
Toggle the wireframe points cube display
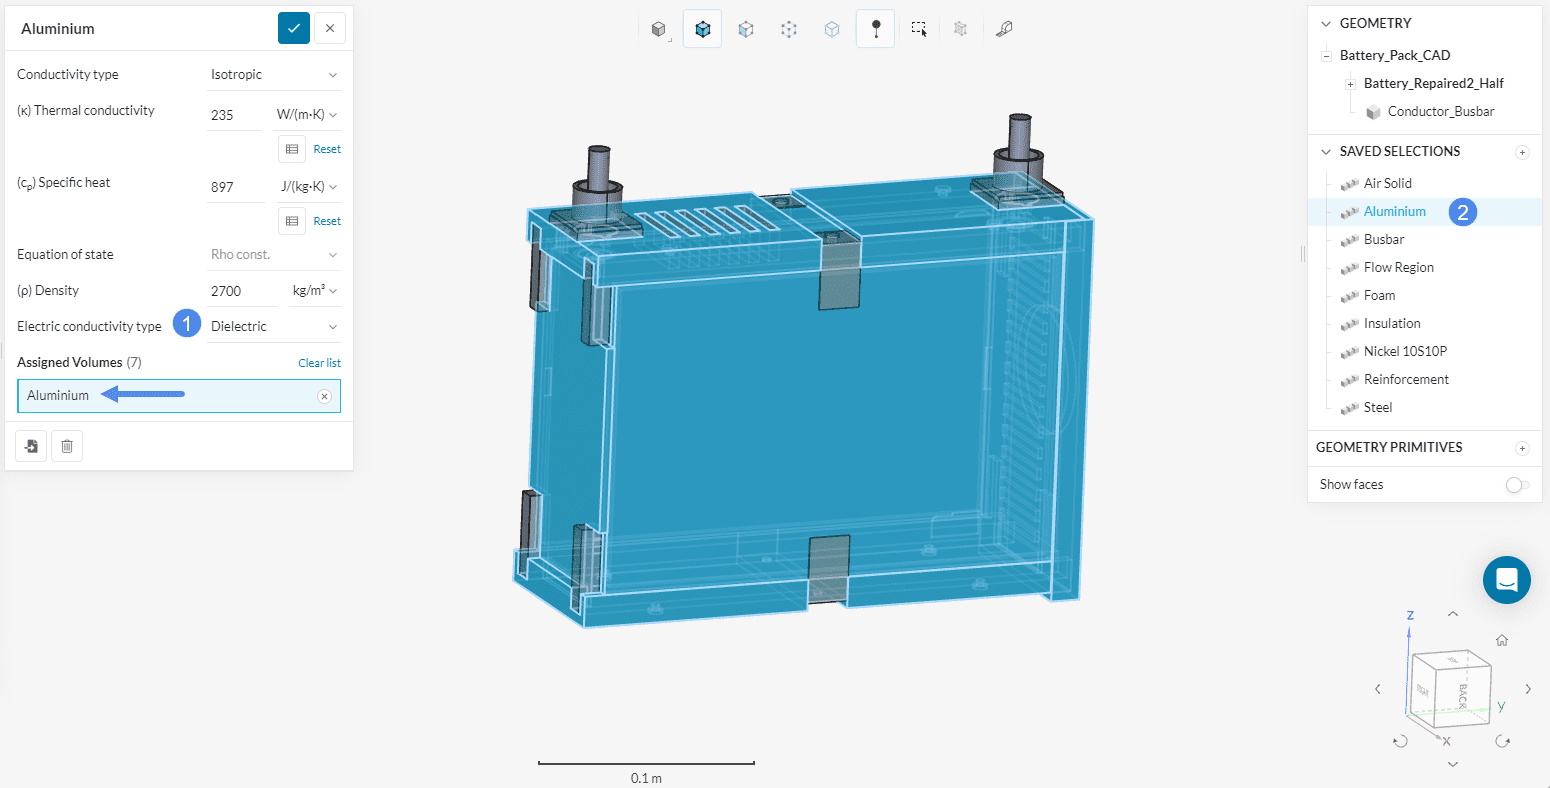coord(789,29)
